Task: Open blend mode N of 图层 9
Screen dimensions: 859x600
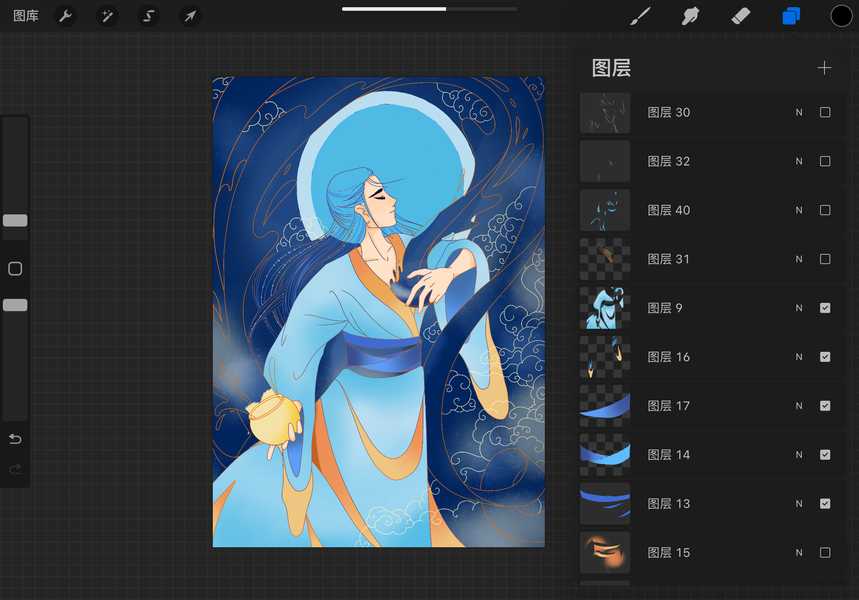Action: pos(799,308)
